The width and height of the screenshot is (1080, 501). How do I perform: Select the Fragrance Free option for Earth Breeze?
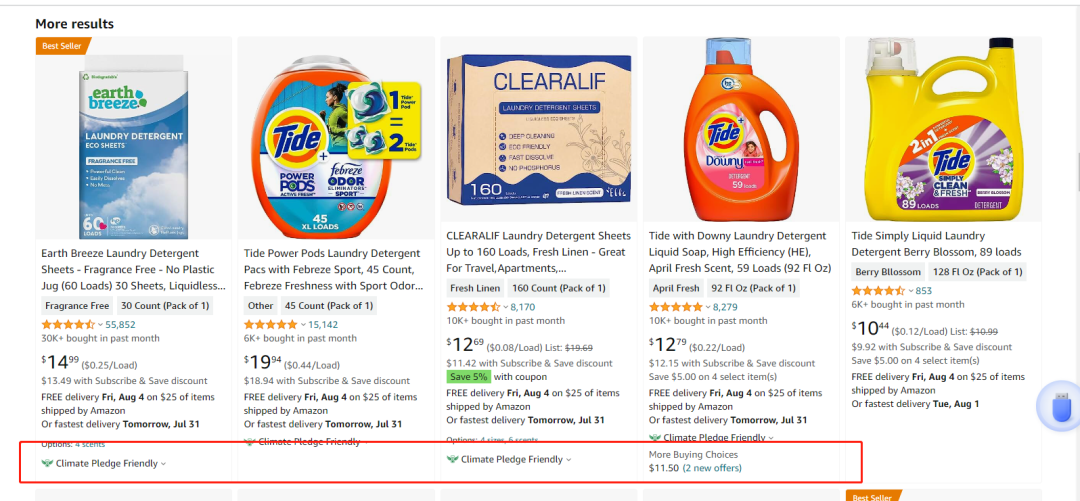77,306
